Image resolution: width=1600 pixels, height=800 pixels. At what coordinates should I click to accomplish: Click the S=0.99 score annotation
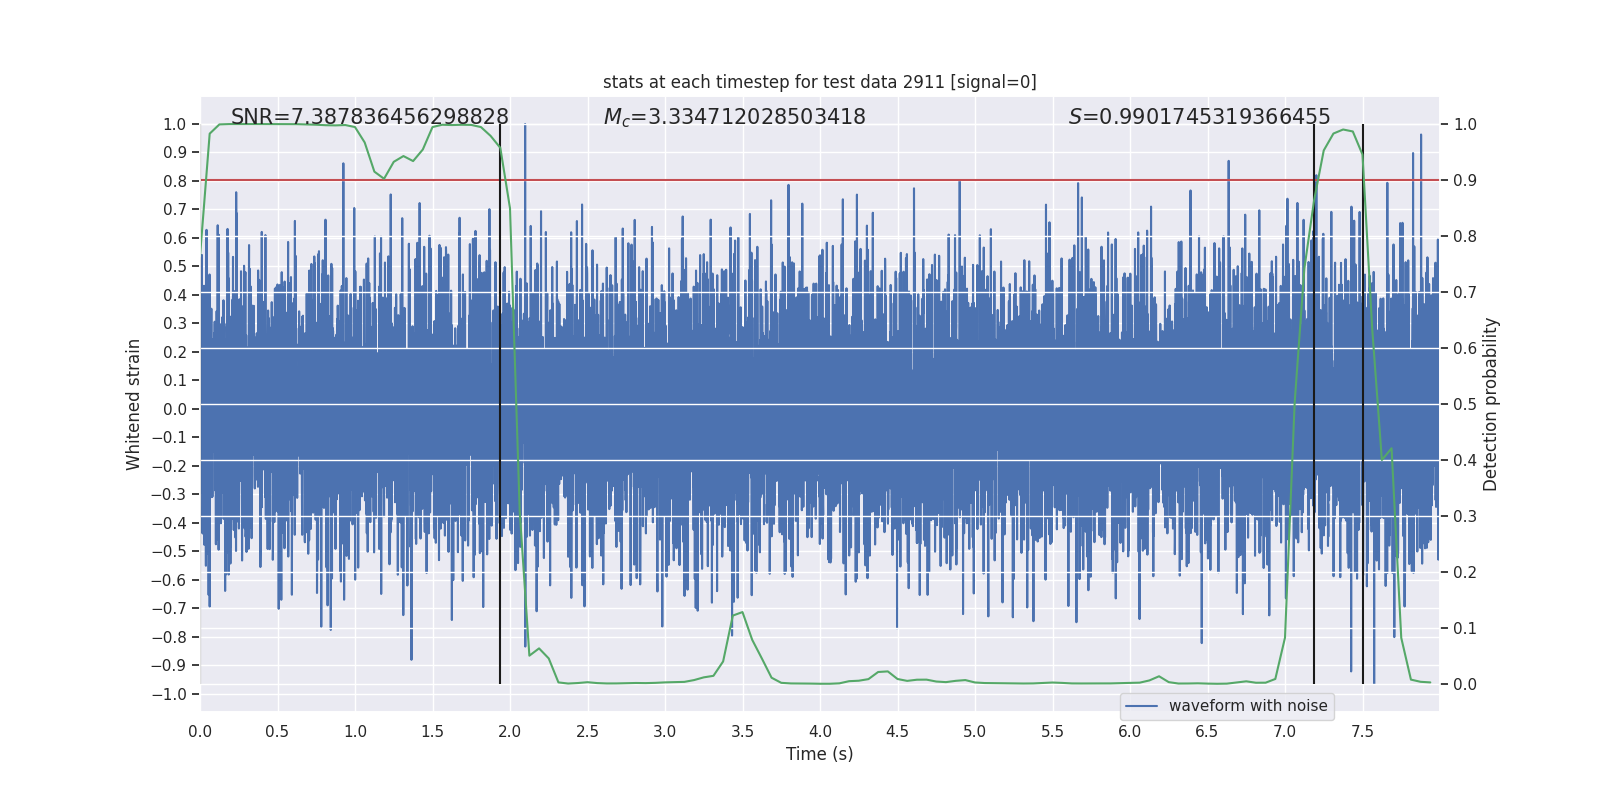1199,117
